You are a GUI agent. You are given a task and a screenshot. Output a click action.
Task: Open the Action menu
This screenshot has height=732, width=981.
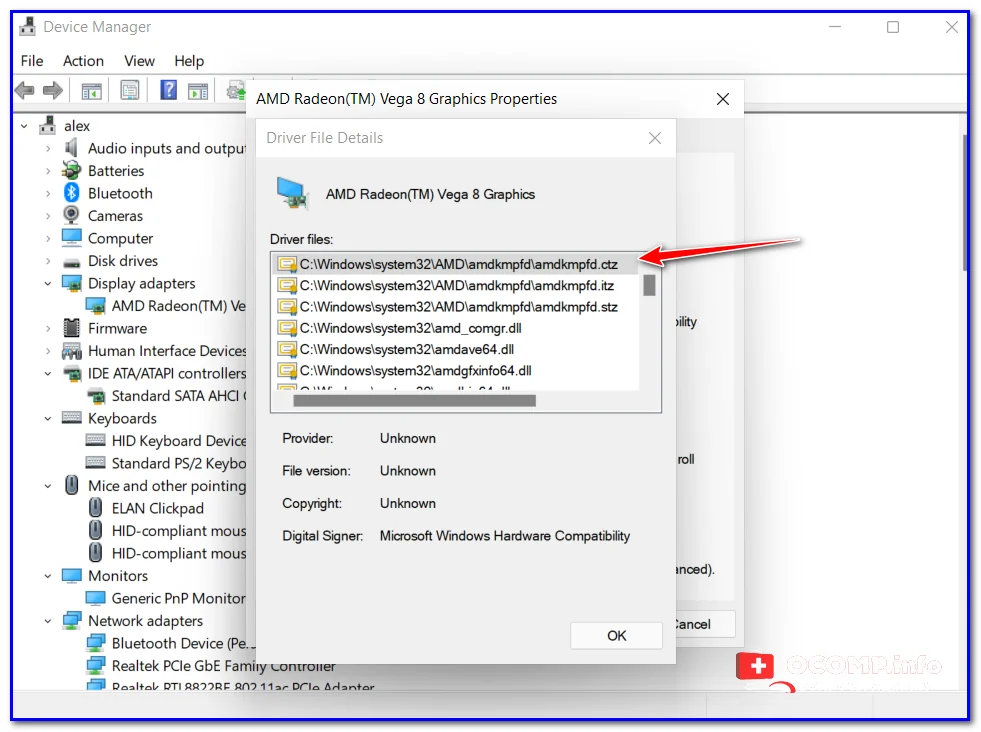click(x=83, y=61)
